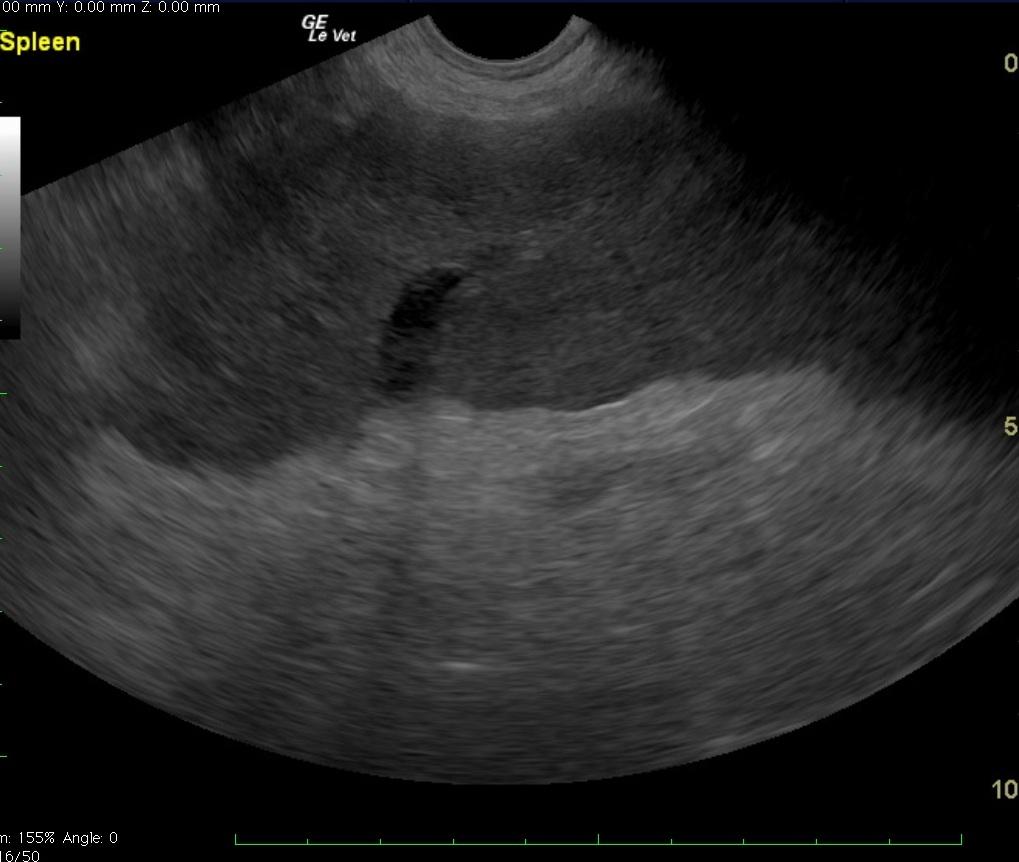The image size is (1019, 862).
Task: Click the center tick of the bottom ruler
Action: pos(598,839)
